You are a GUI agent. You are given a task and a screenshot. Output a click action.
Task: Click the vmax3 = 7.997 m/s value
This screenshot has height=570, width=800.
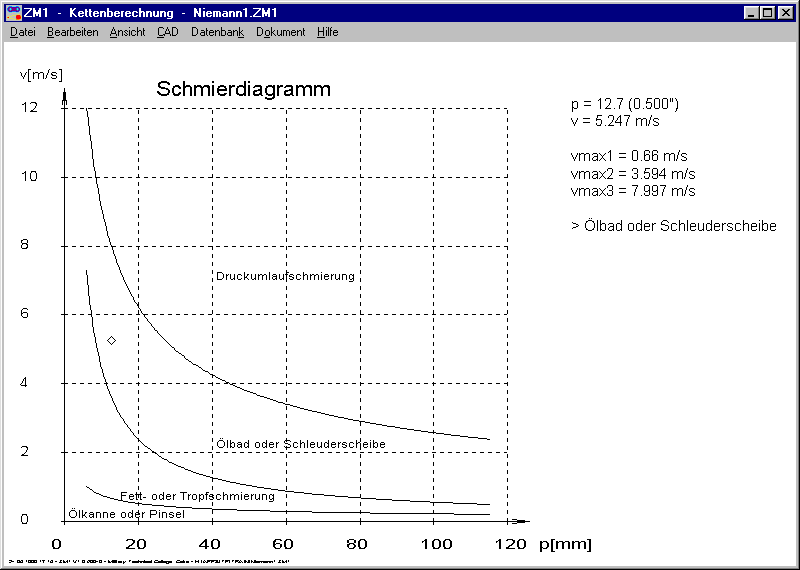pyautogui.click(x=632, y=191)
